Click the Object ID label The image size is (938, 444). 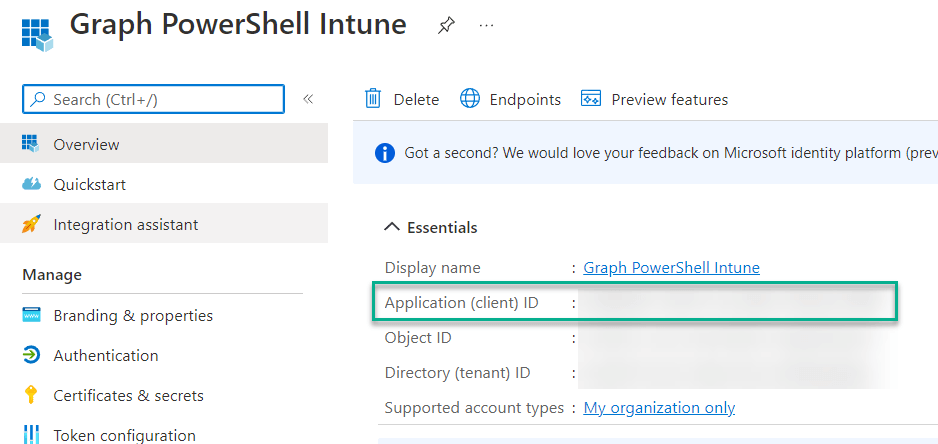pos(418,338)
